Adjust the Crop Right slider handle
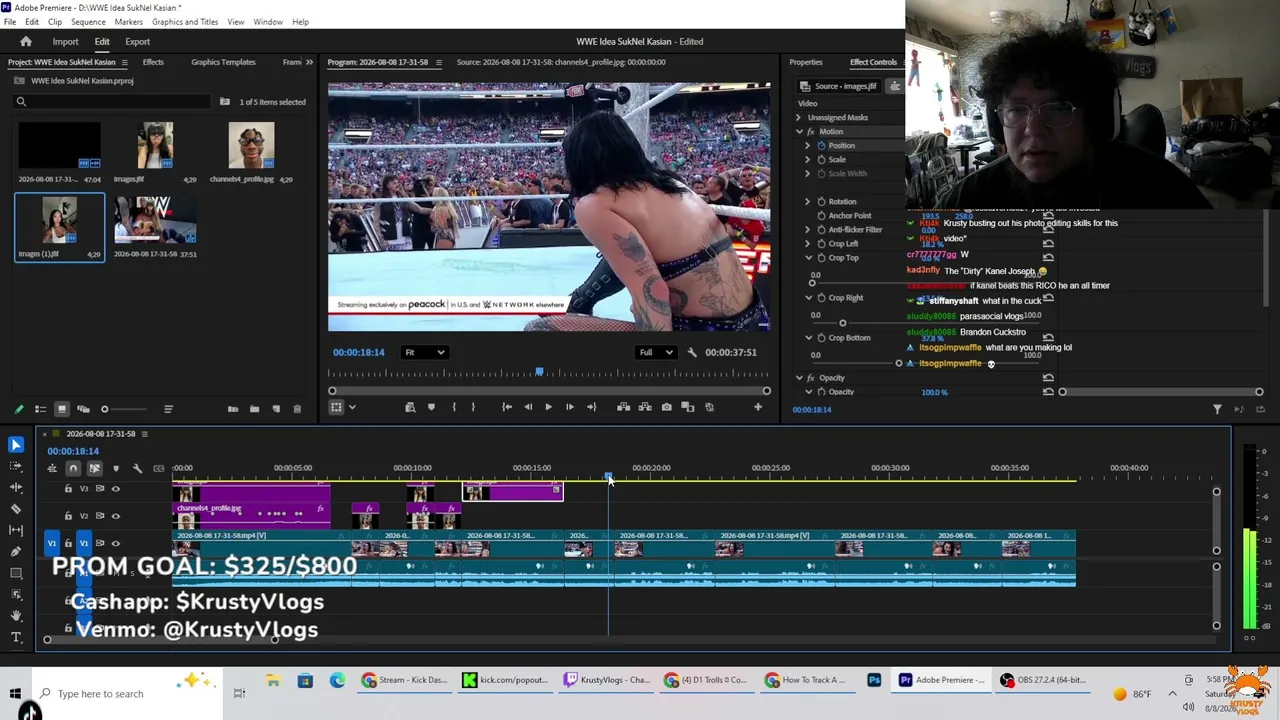 click(842, 323)
